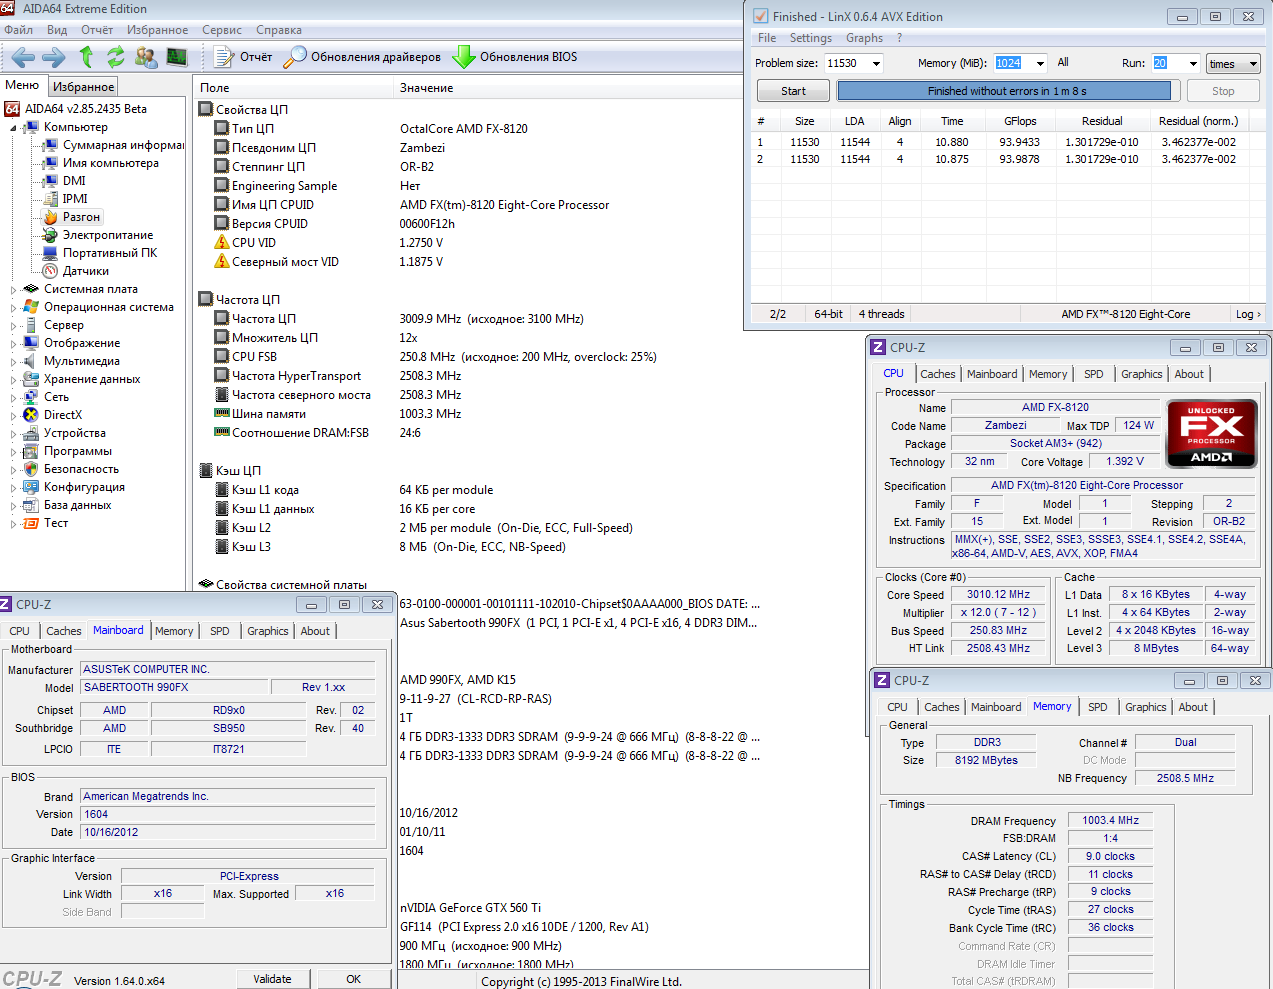Click the BIOS updates green arrow icon
This screenshot has height=989, width=1273.
(x=463, y=57)
